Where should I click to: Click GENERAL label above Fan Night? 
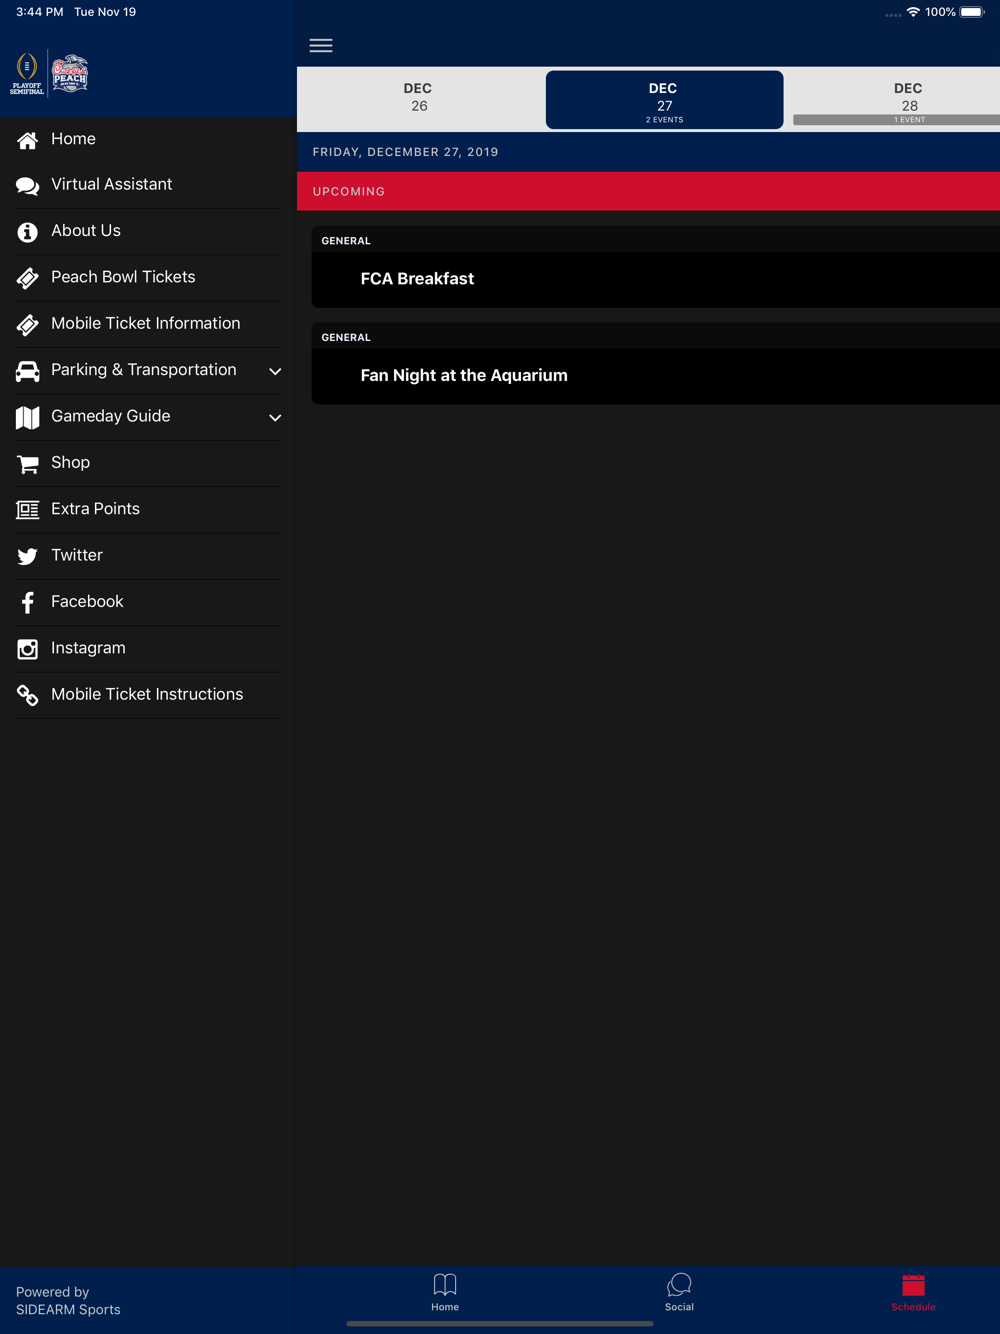[346, 338]
